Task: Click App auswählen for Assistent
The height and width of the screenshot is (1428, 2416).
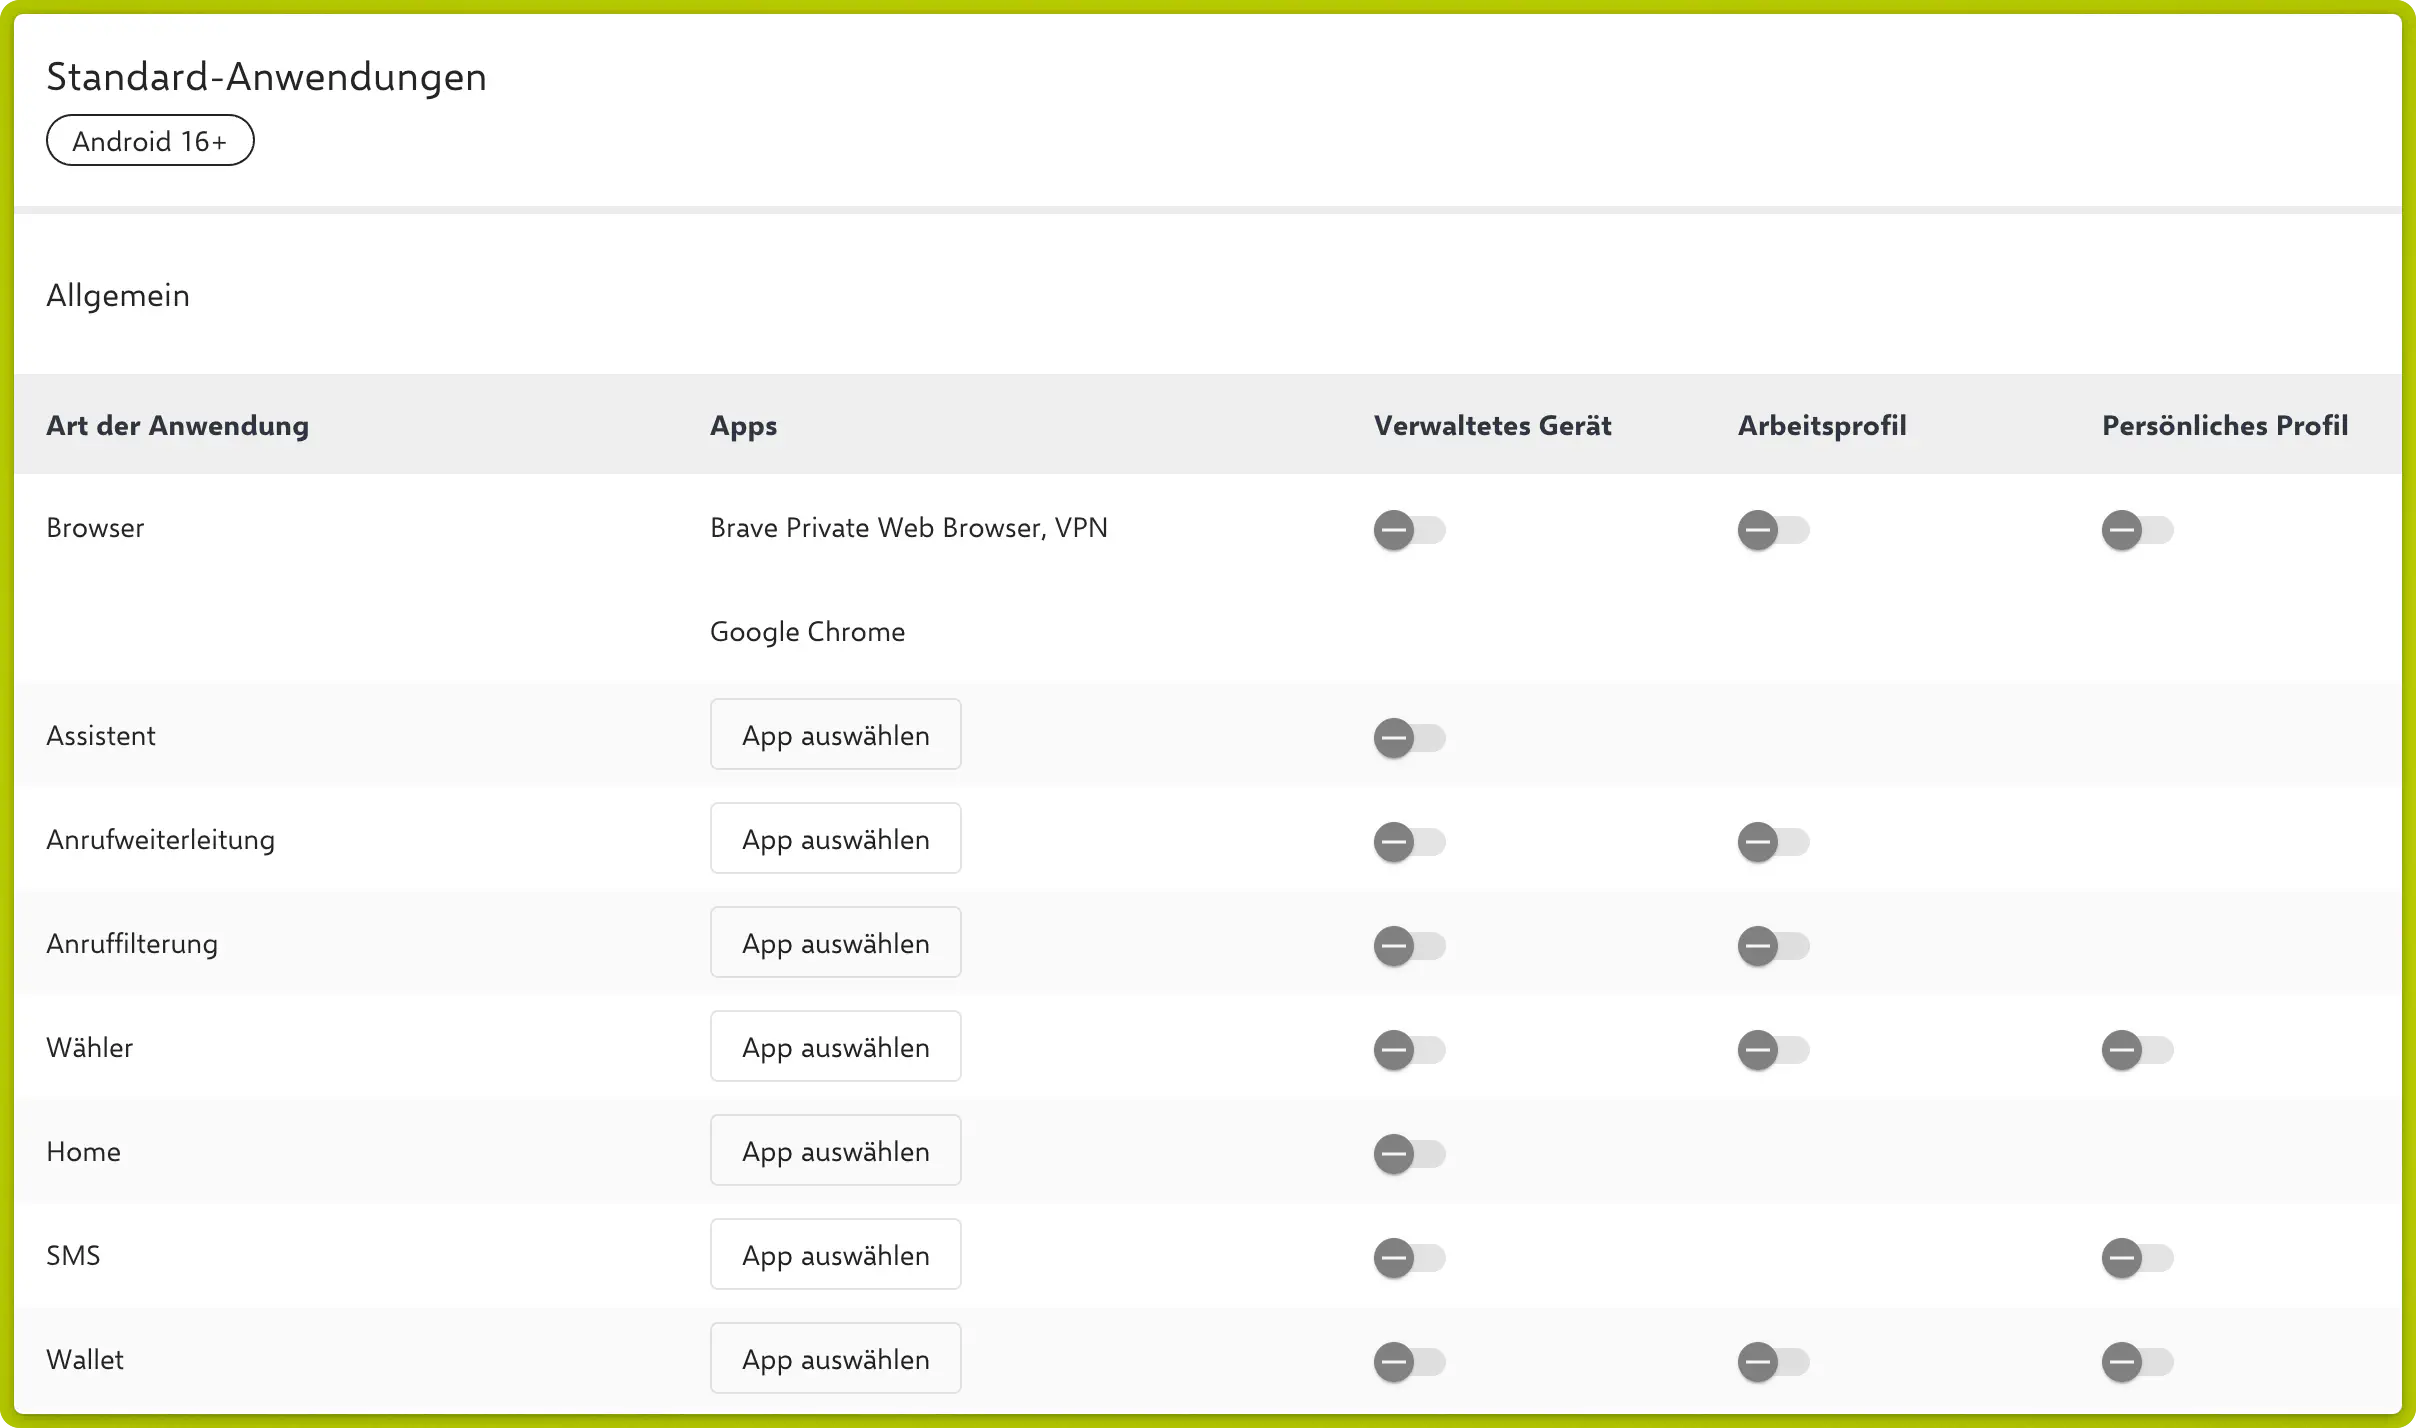Action: (x=835, y=735)
